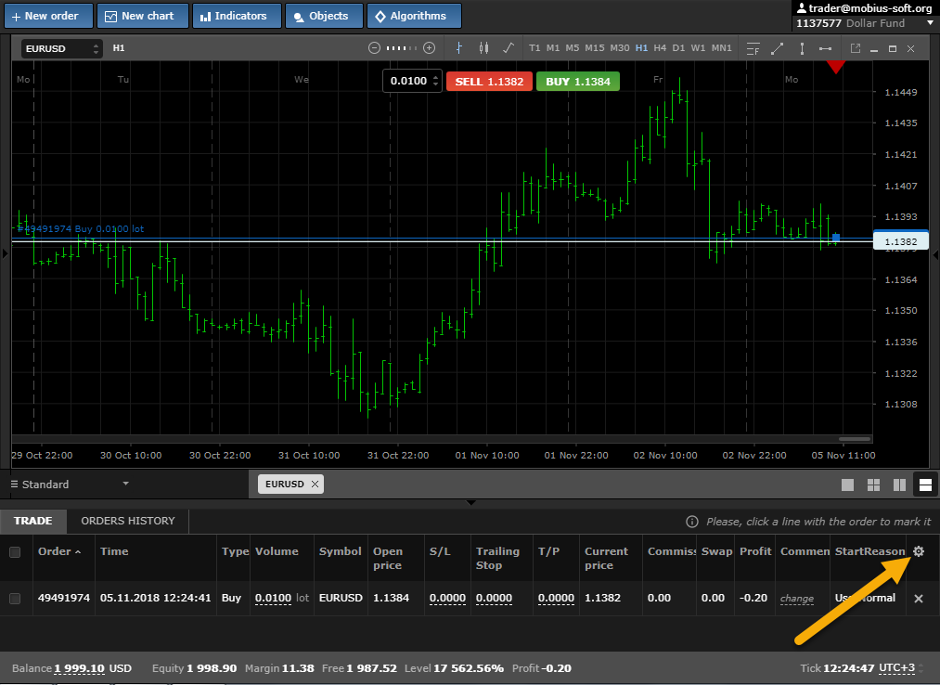Set timeframe to T1
The image size is (940, 685).
[535, 48]
